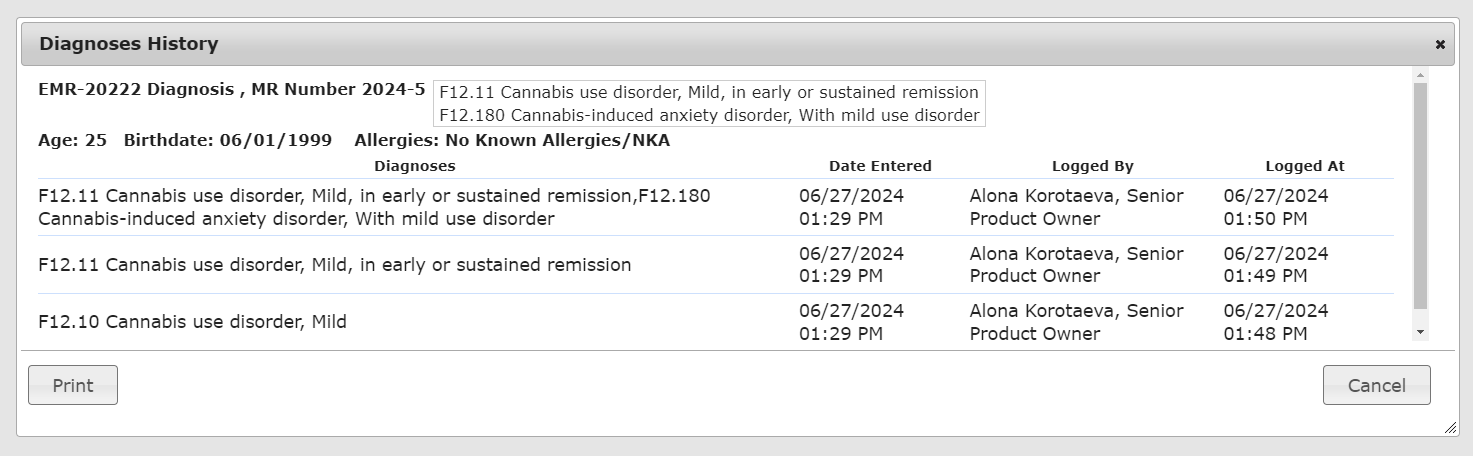Click the EMR-20222 Diagnosis patient name
The width and height of the screenshot is (1473, 456).
[x=135, y=89]
